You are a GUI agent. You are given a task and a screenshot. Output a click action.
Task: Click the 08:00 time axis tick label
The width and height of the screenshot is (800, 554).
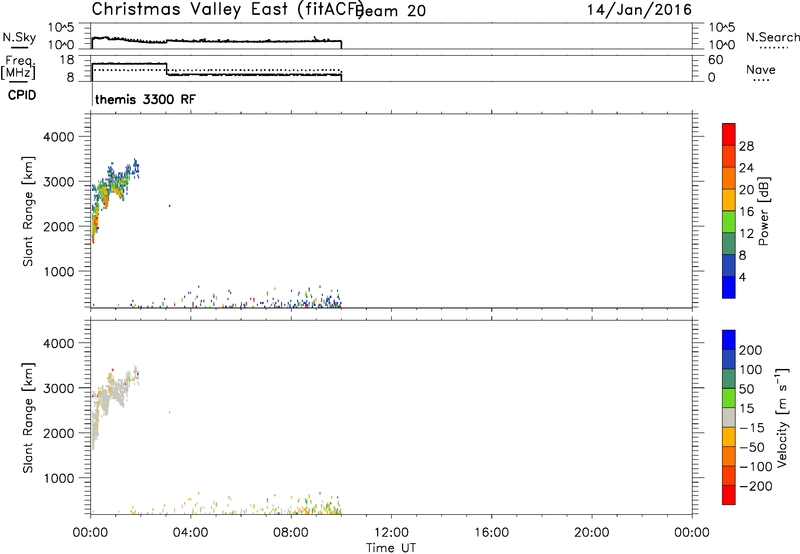point(291,533)
